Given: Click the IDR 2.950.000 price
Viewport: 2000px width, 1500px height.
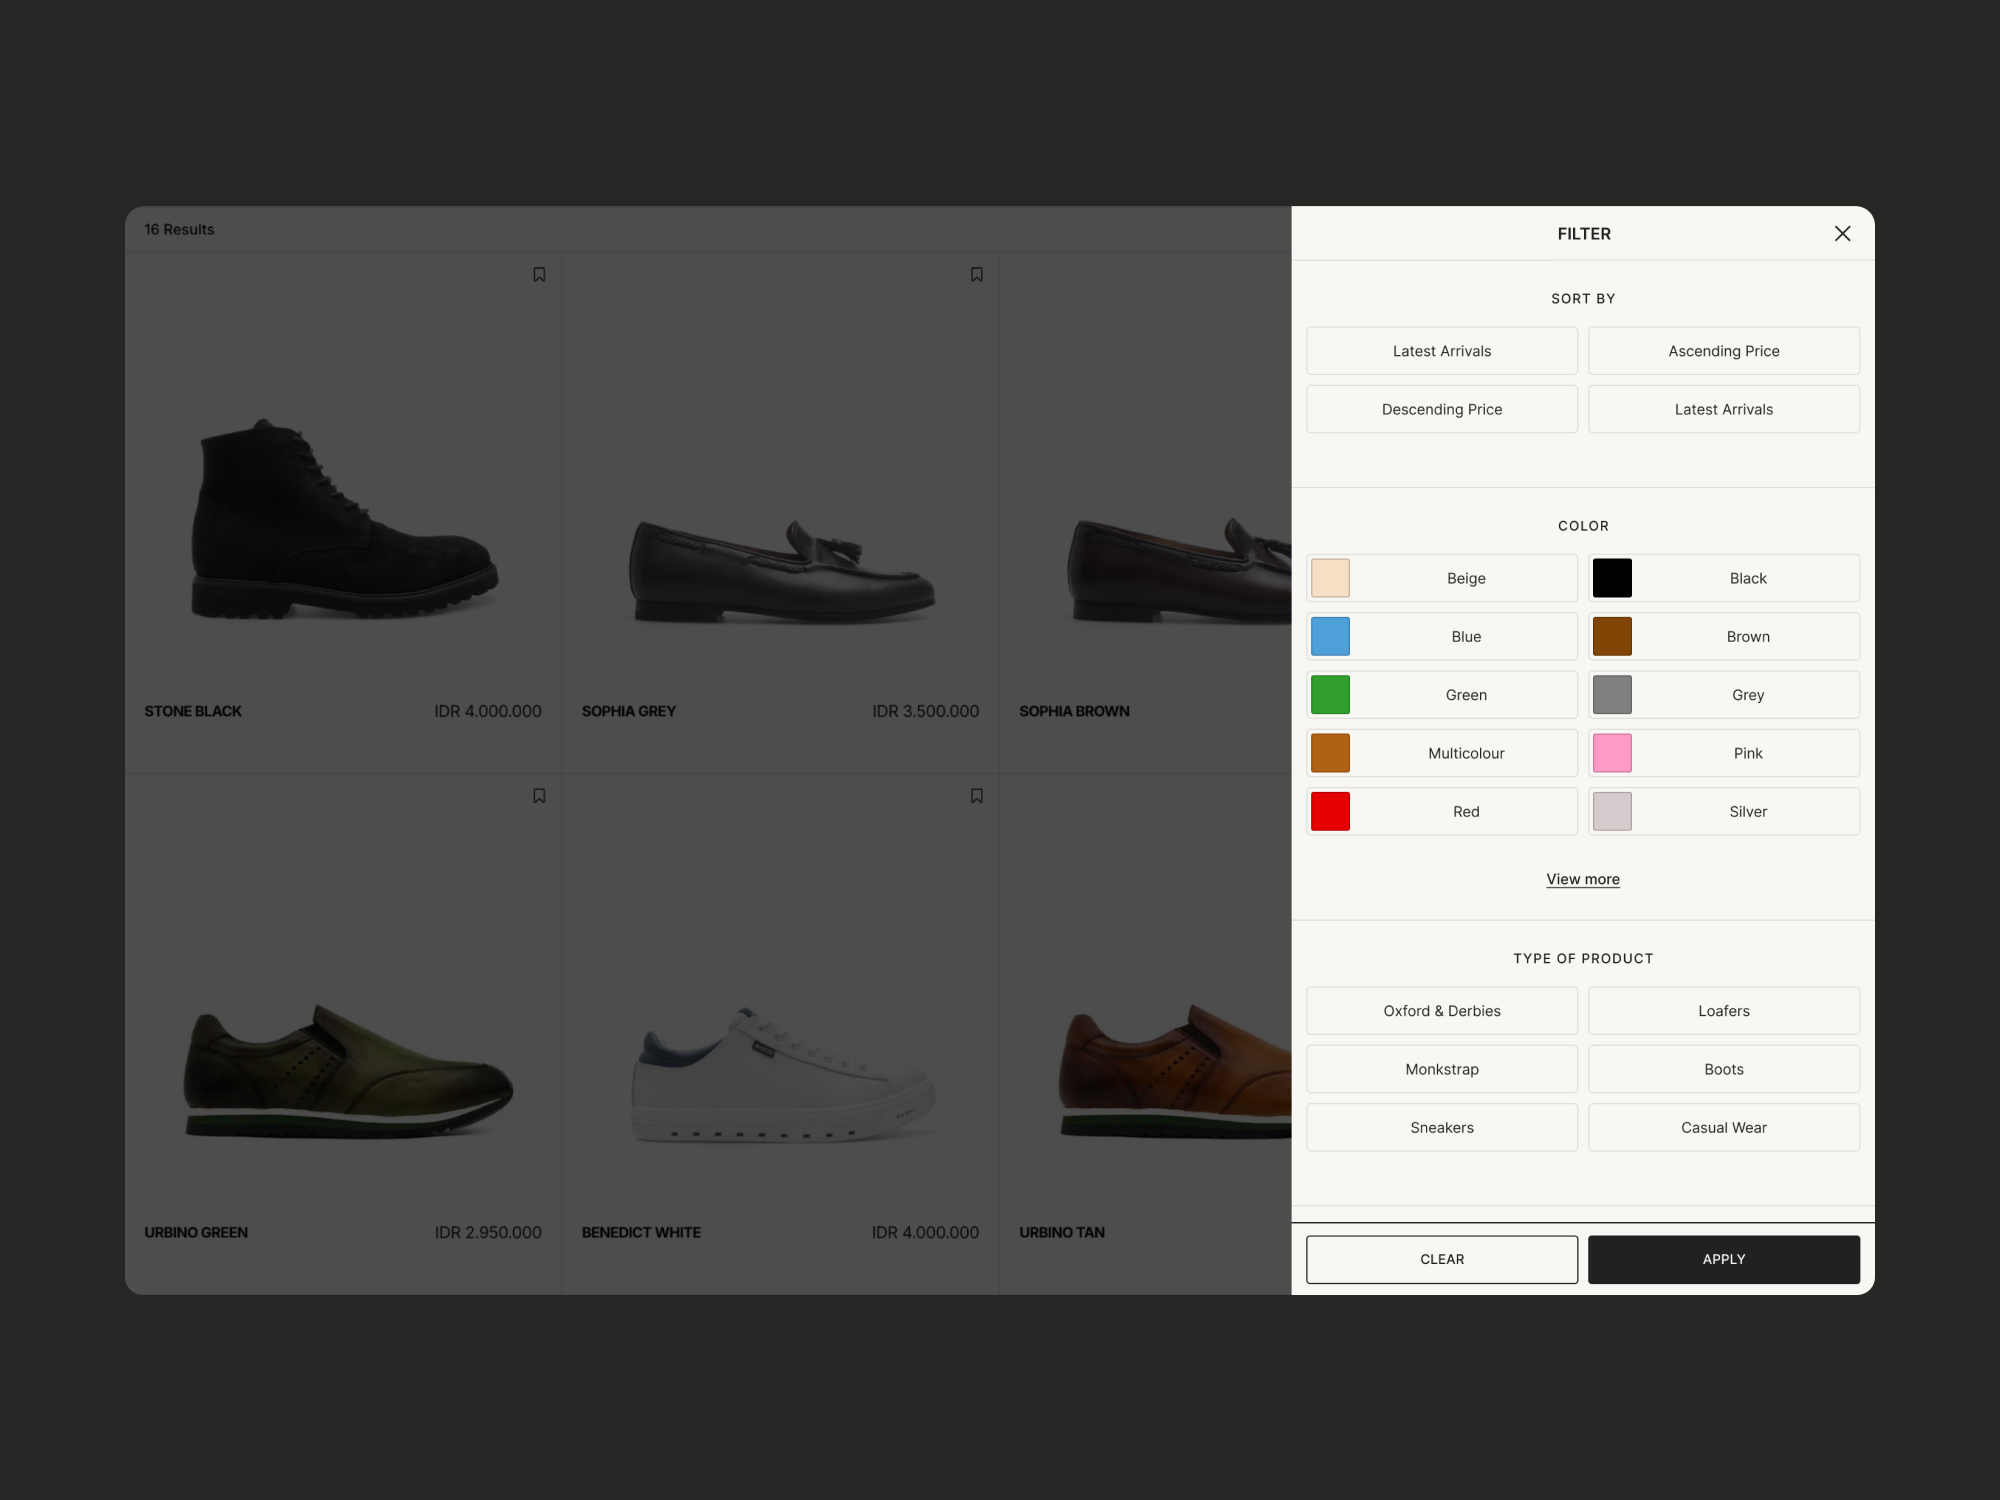Looking at the screenshot, I should (x=488, y=1232).
